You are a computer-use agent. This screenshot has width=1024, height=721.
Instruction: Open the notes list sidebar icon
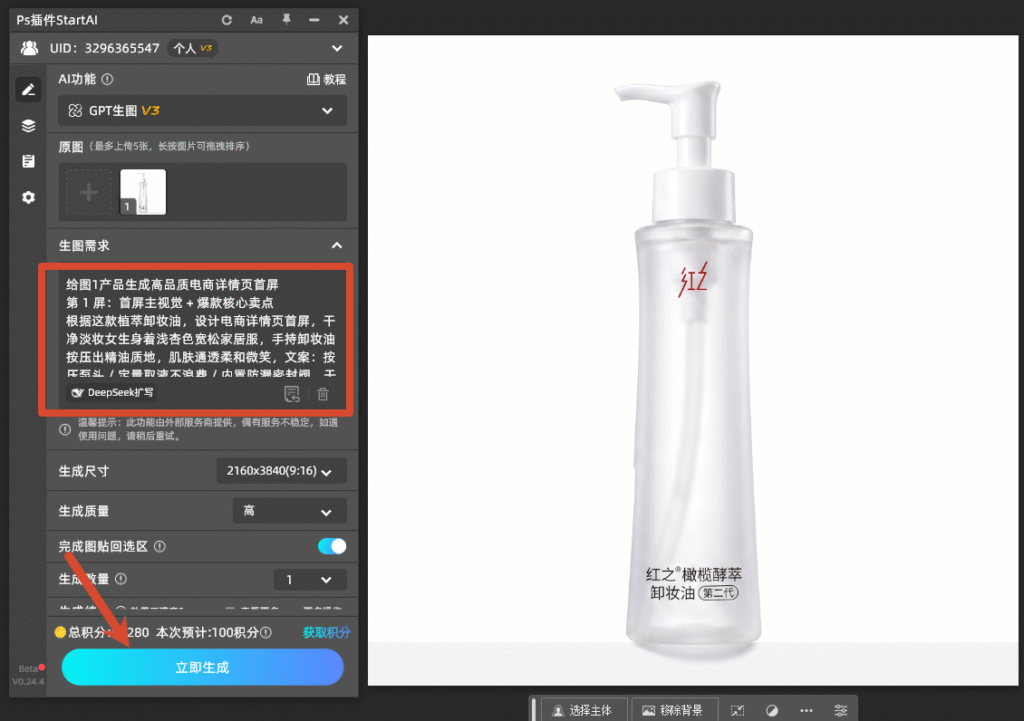tap(28, 161)
